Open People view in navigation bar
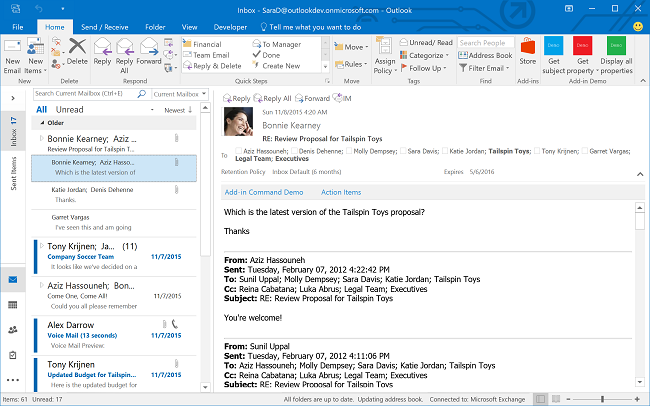This screenshot has height=406, width=650. (12, 329)
